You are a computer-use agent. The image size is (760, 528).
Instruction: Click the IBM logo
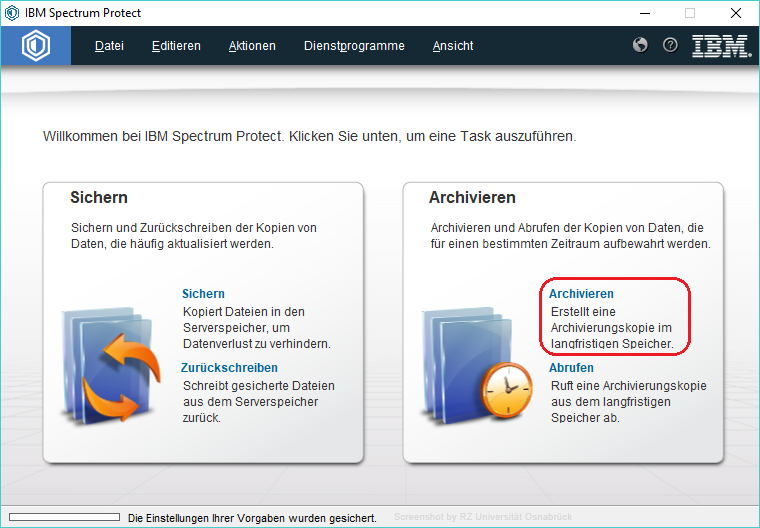(721, 46)
